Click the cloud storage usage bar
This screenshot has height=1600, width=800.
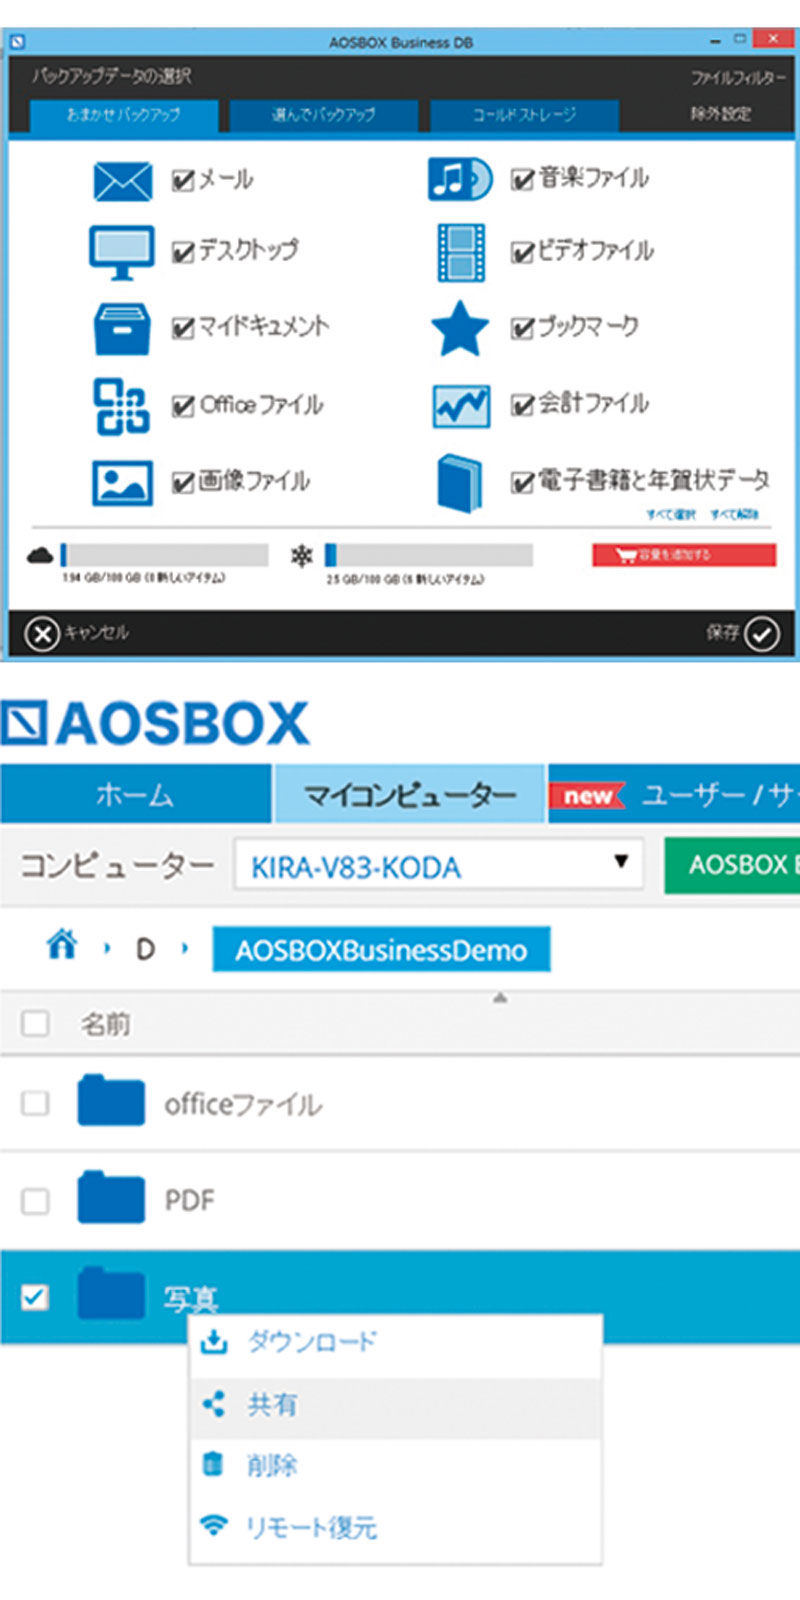tap(164, 555)
